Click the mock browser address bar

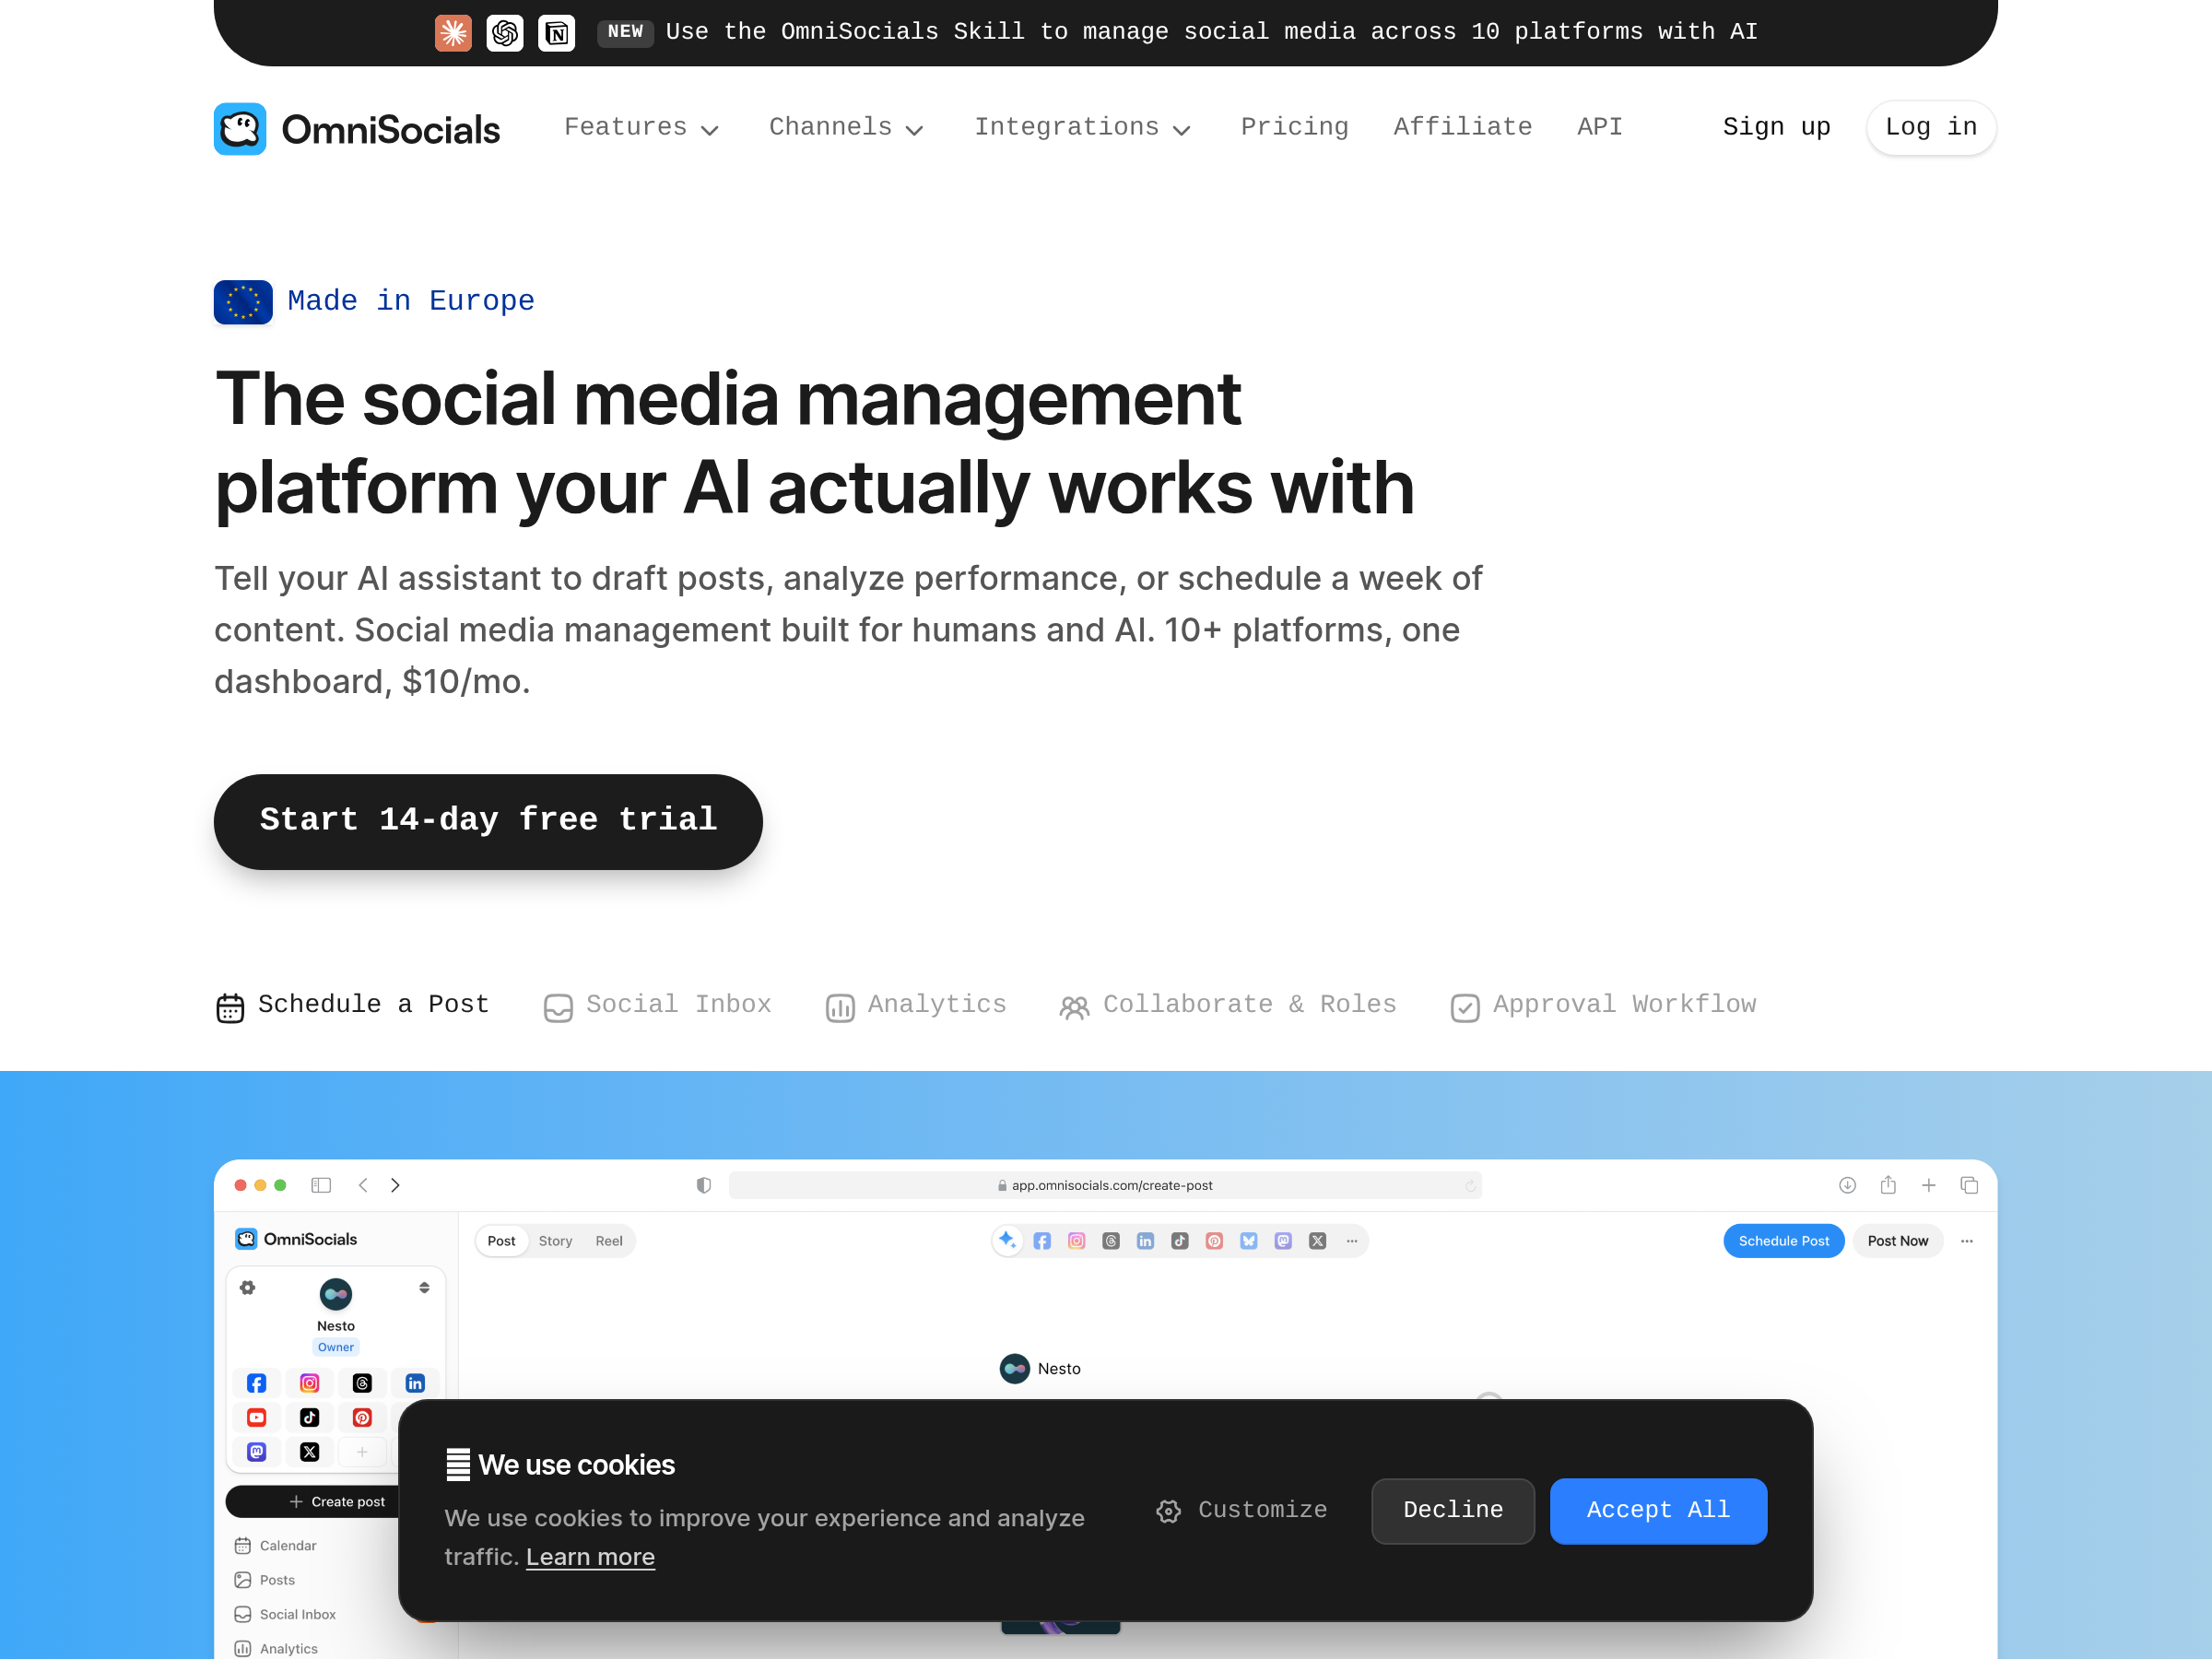coord(1105,1185)
